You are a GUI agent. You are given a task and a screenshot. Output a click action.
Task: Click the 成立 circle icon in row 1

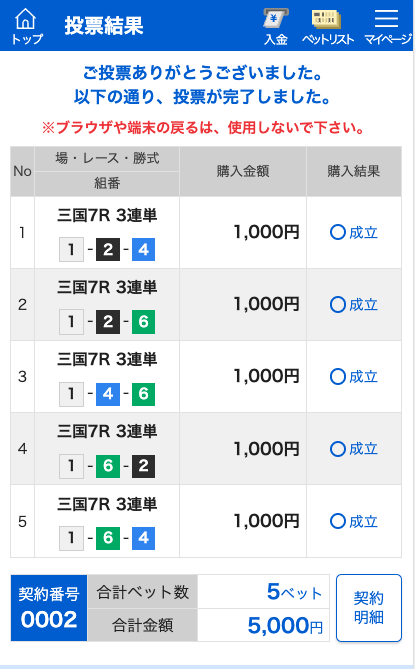tap(337, 233)
